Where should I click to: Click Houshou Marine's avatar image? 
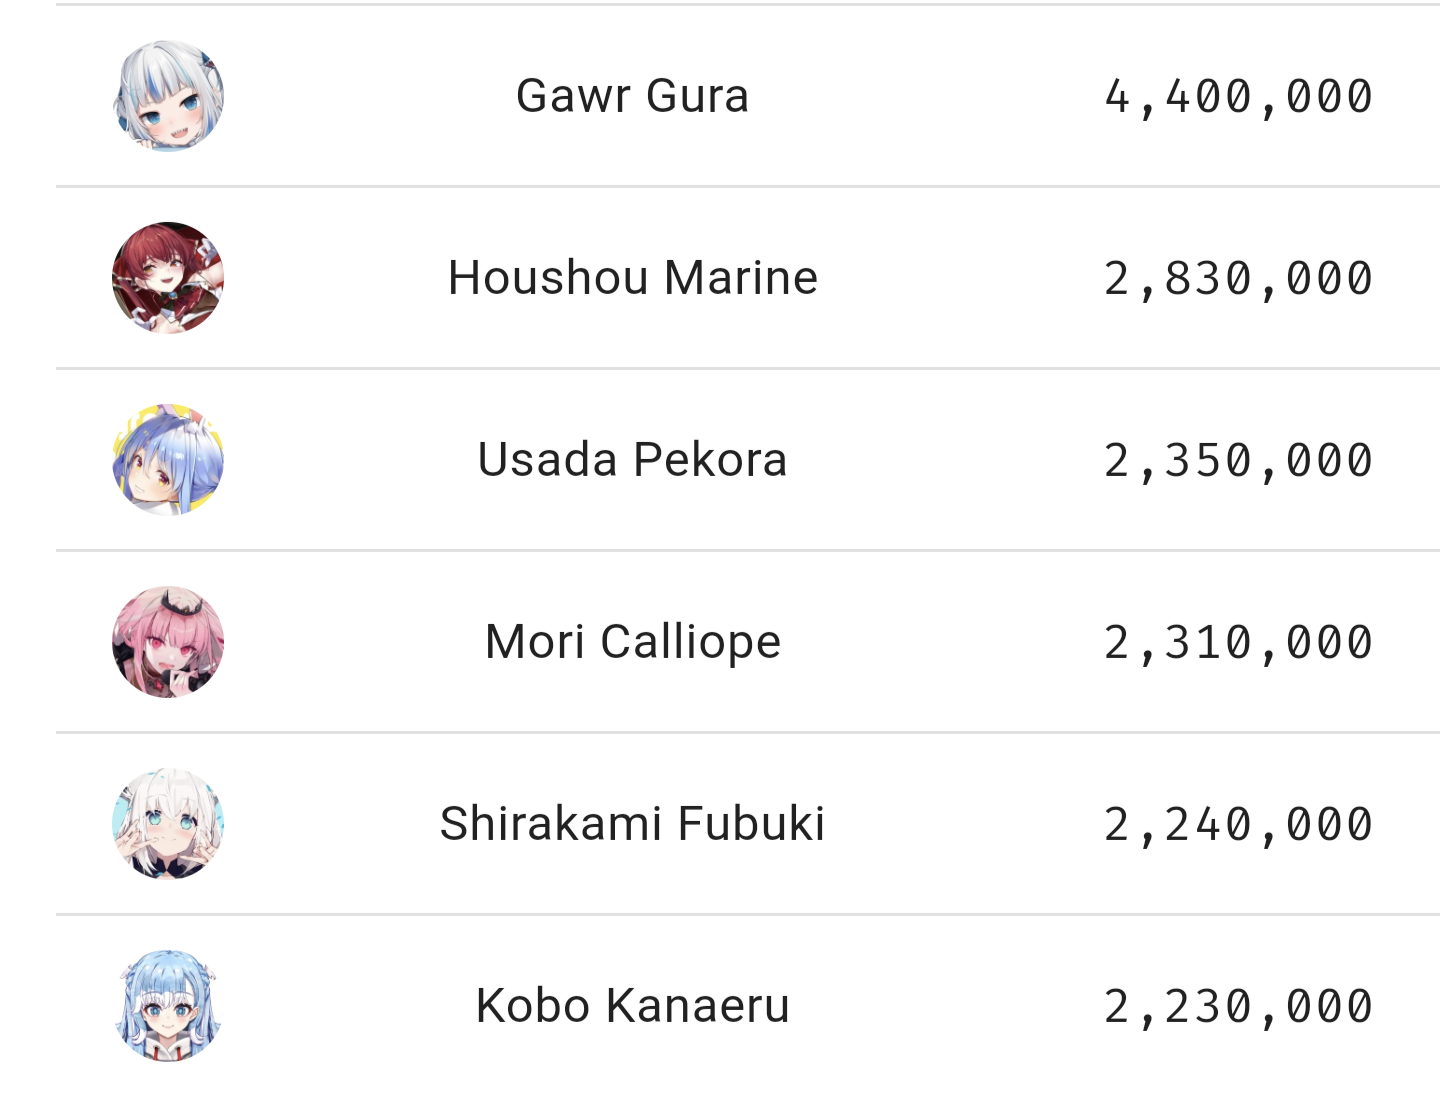click(x=168, y=278)
